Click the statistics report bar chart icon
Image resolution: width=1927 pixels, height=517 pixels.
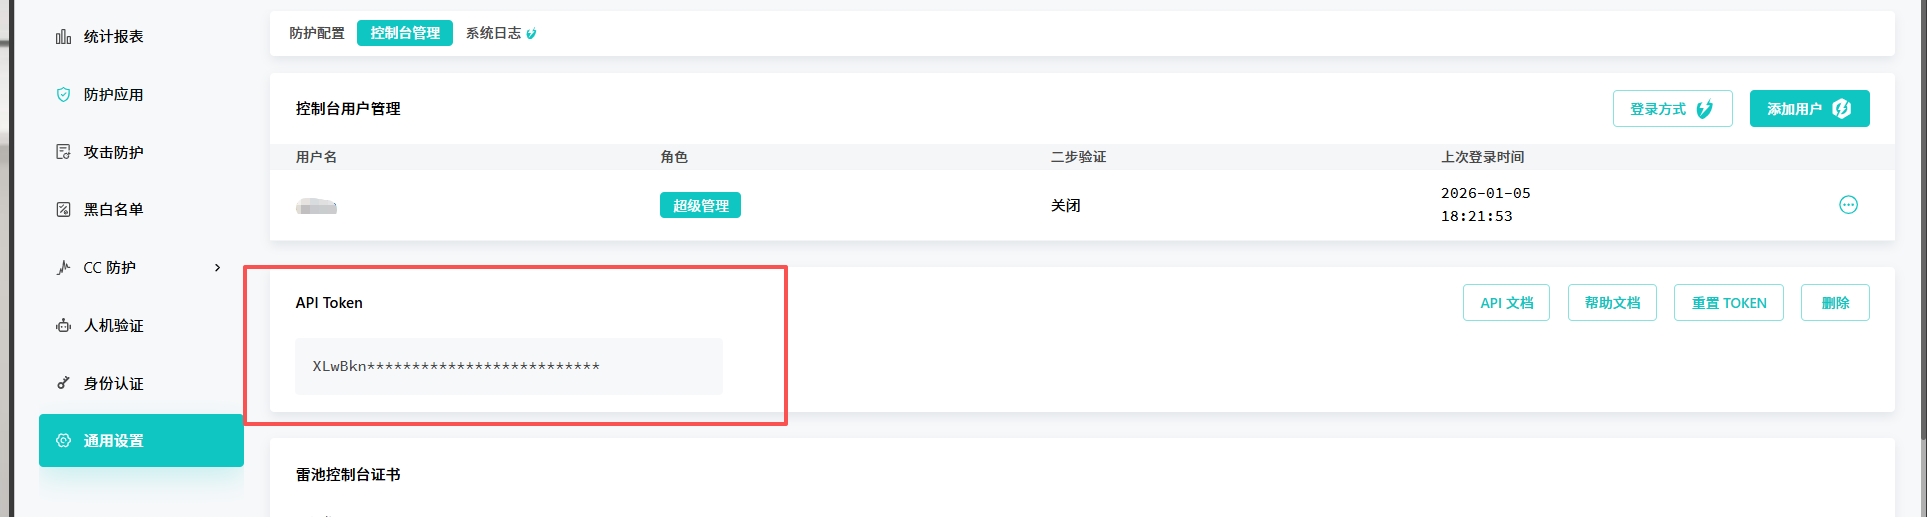pos(63,37)
